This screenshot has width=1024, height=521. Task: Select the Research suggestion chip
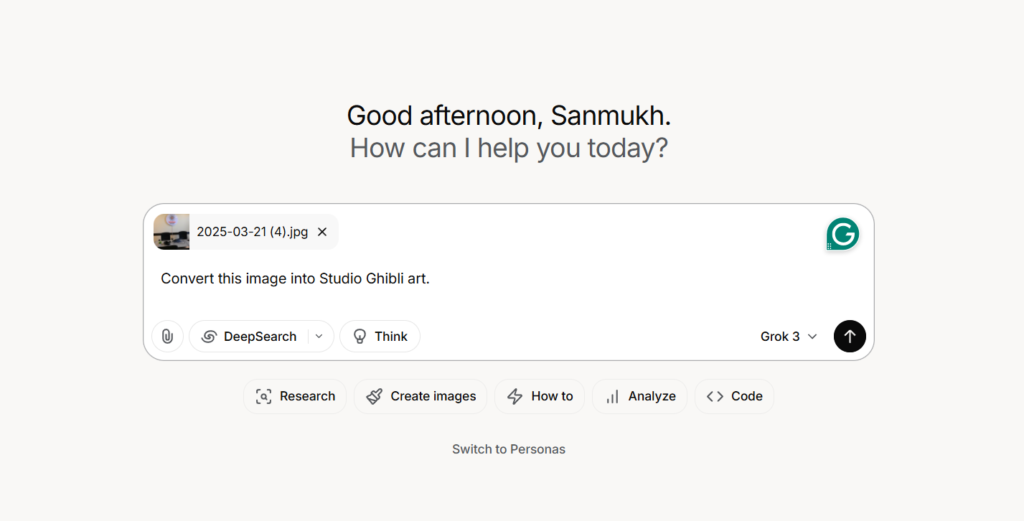pyautogui.click(x=295, y=396)
